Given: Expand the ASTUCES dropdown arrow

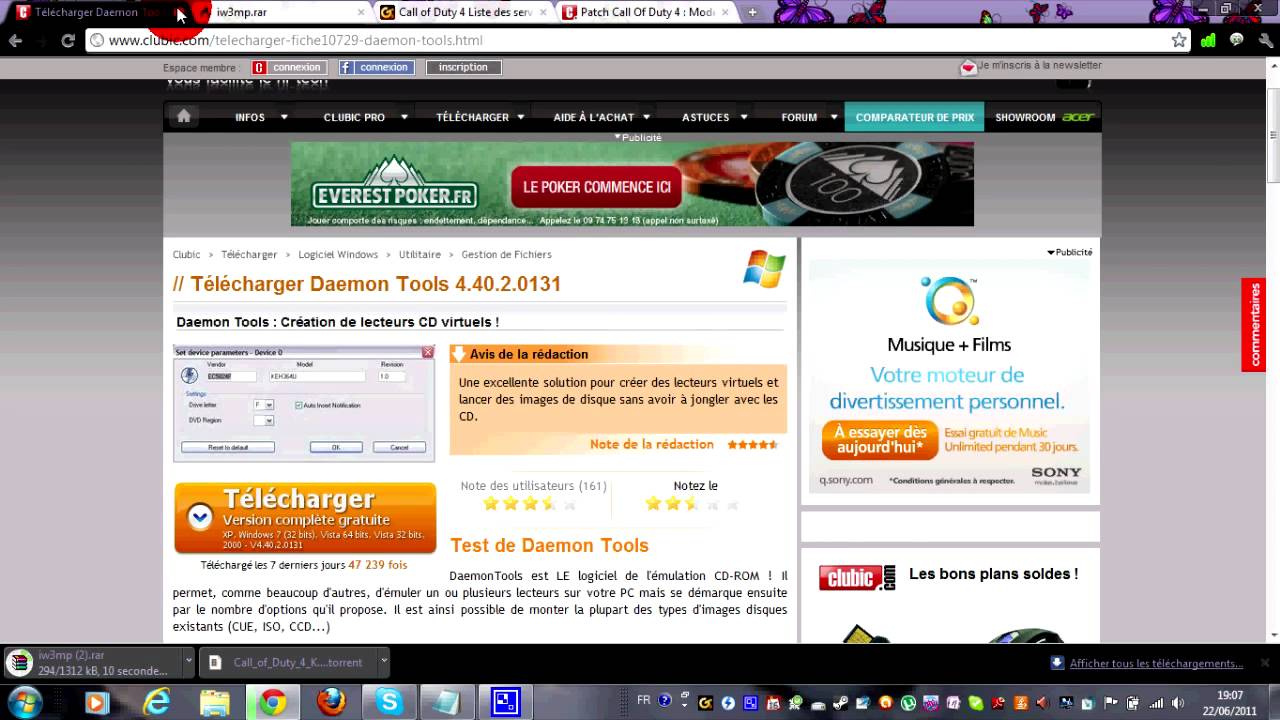Looking at the screenshot, I should tap(744, 117).
